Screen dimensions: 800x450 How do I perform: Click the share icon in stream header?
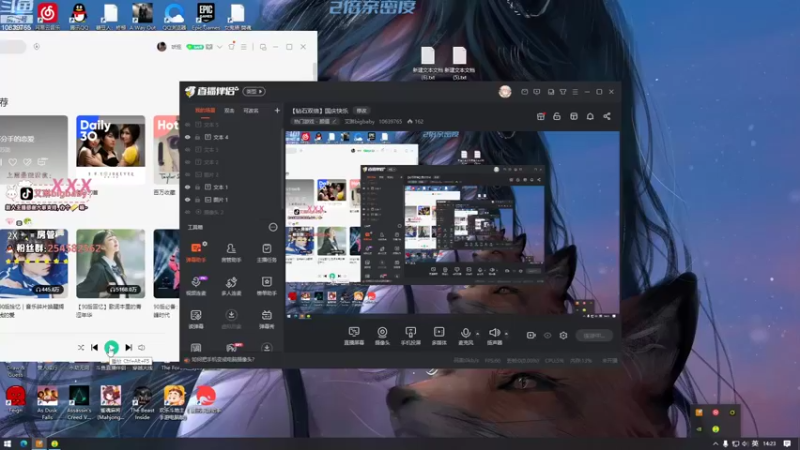point(607,116)
